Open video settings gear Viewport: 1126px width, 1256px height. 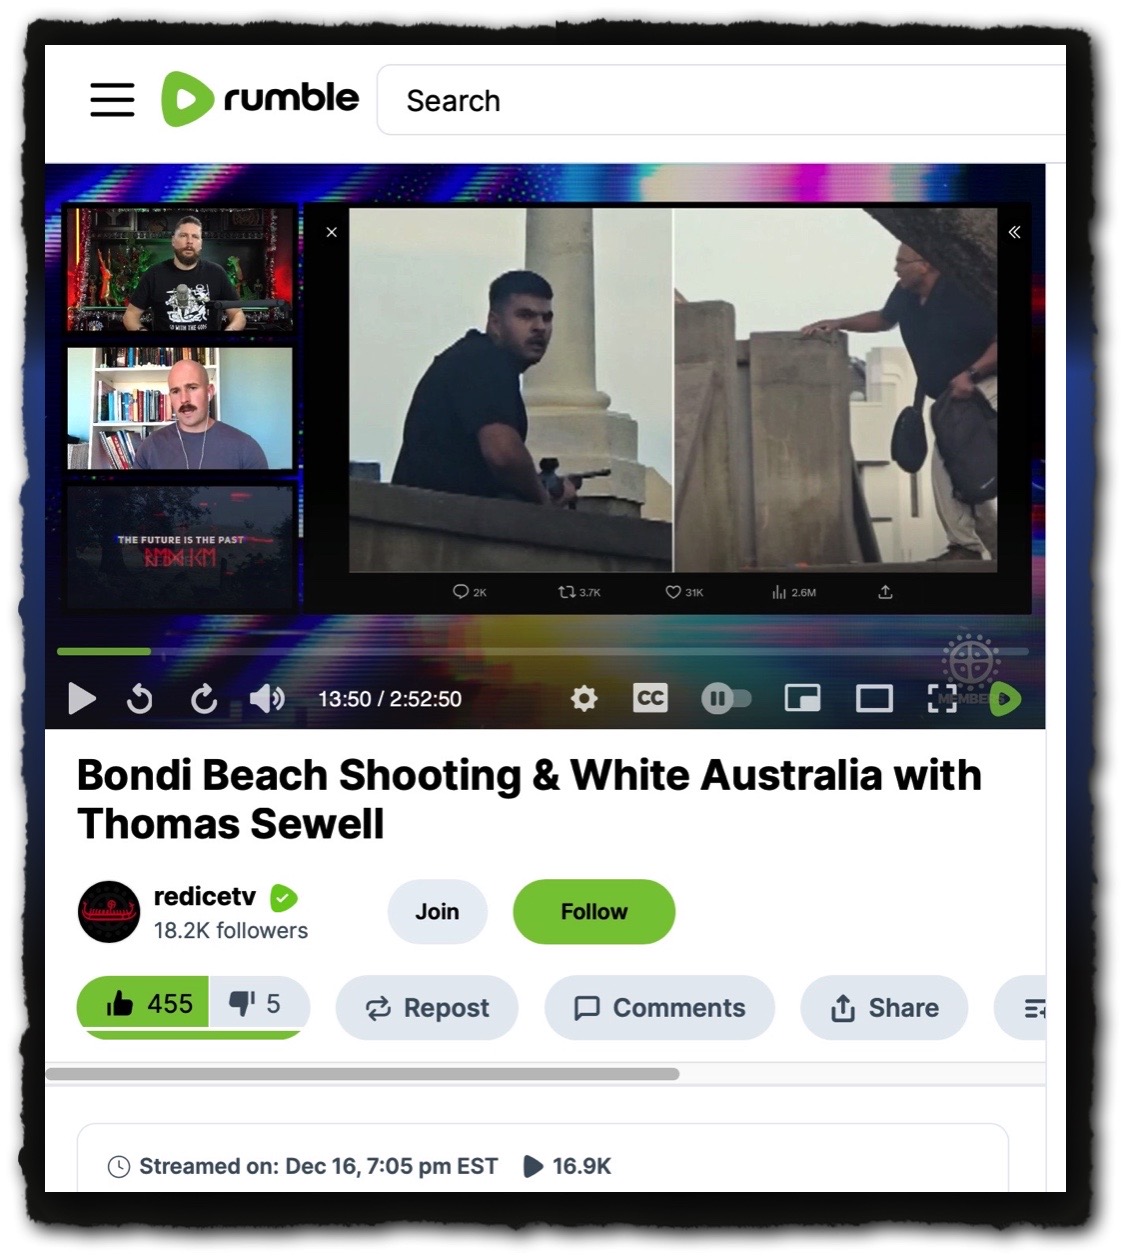click(x=584, y=698)
